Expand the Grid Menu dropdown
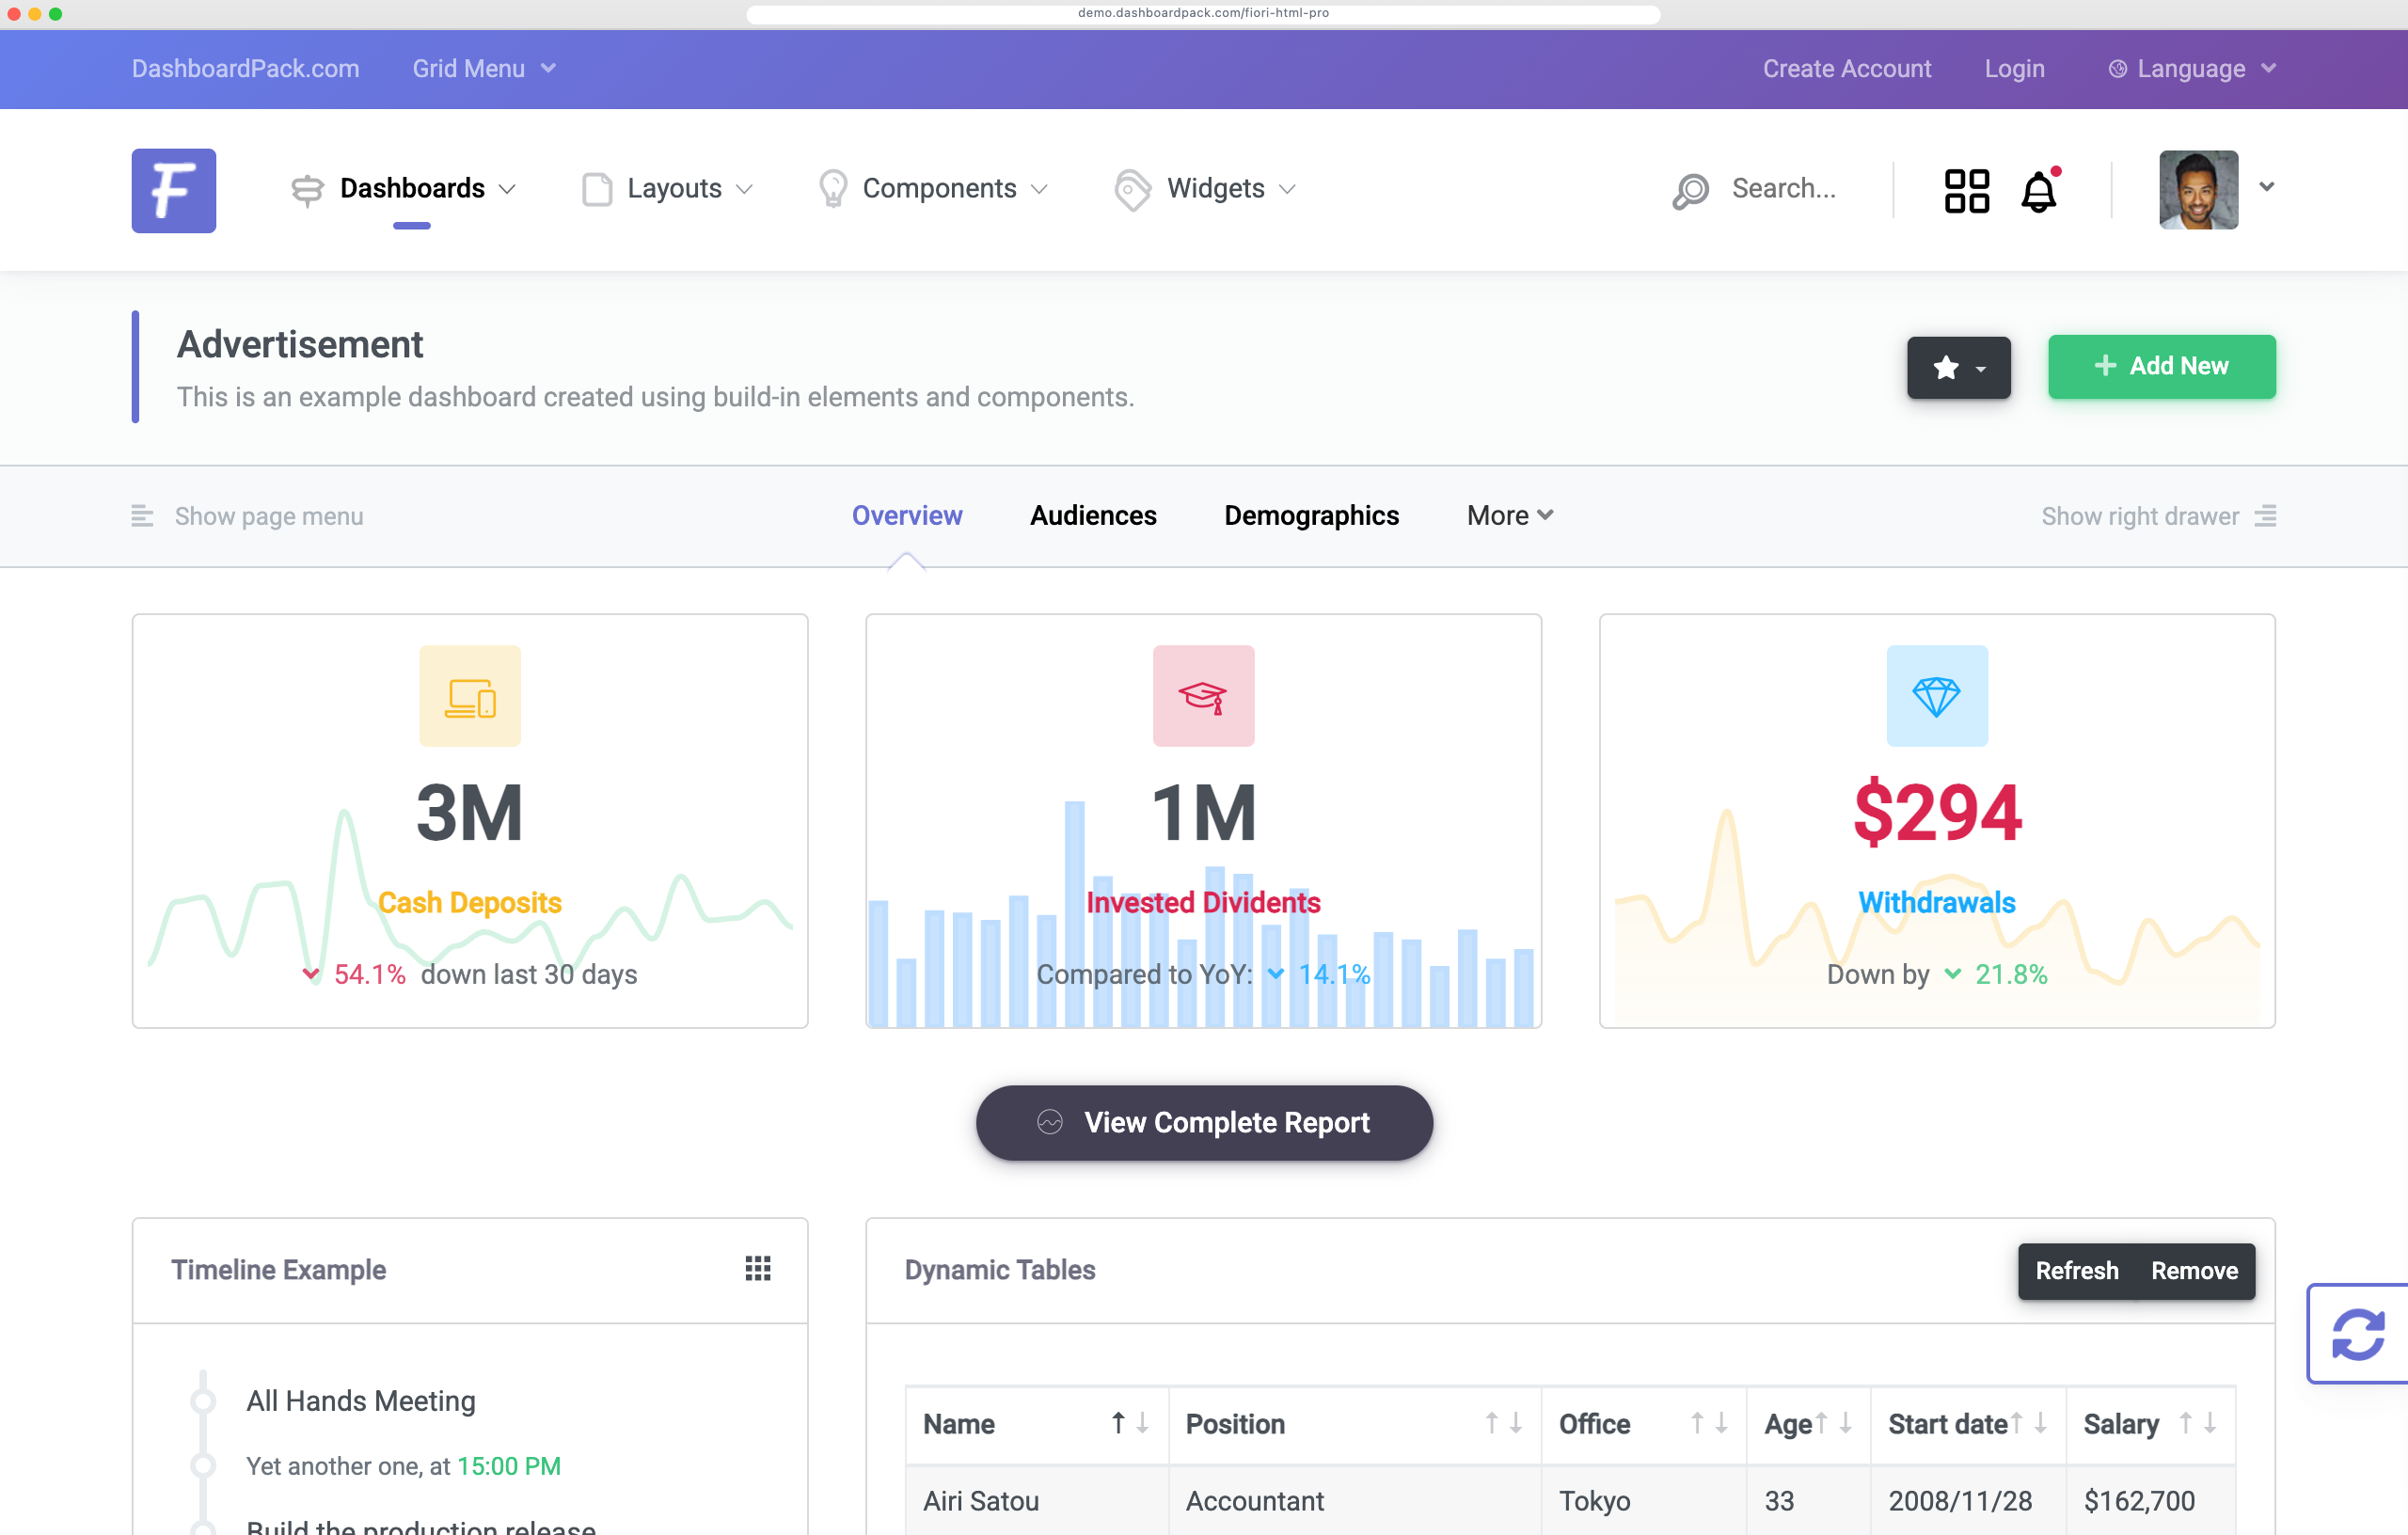2408x1535 pixels. (x=484, y=69)
